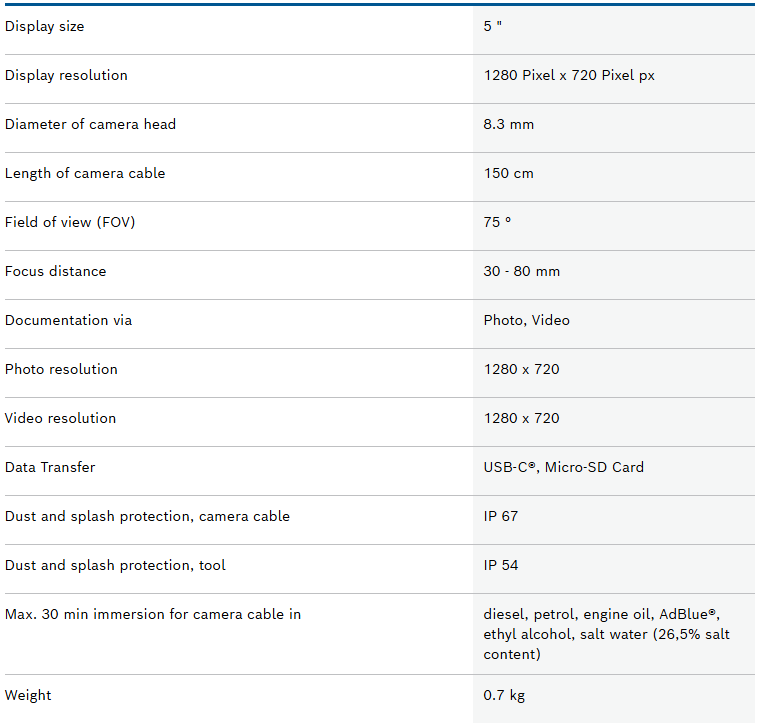Select the IP 54 value
758x723 pixels.
[x=501, y=566]
